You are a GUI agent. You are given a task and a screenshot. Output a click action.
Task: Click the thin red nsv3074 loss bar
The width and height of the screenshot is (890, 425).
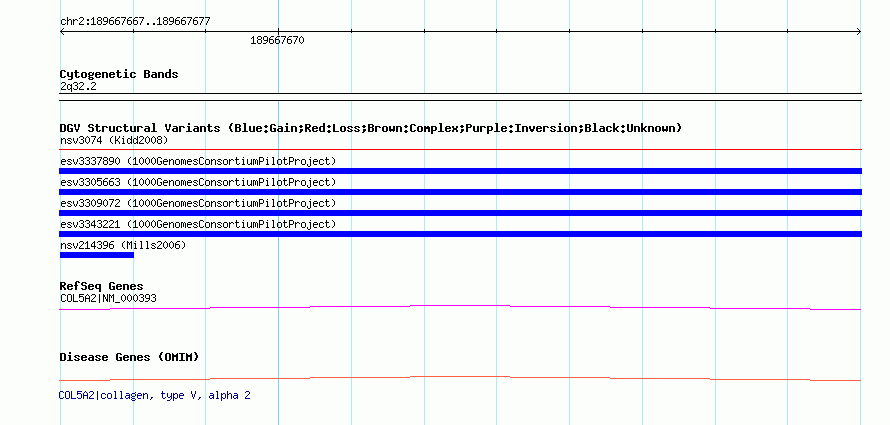[460, 150]
